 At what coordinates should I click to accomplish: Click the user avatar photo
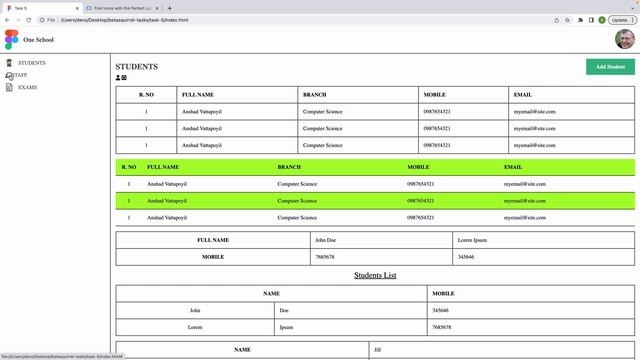[624, 39]
